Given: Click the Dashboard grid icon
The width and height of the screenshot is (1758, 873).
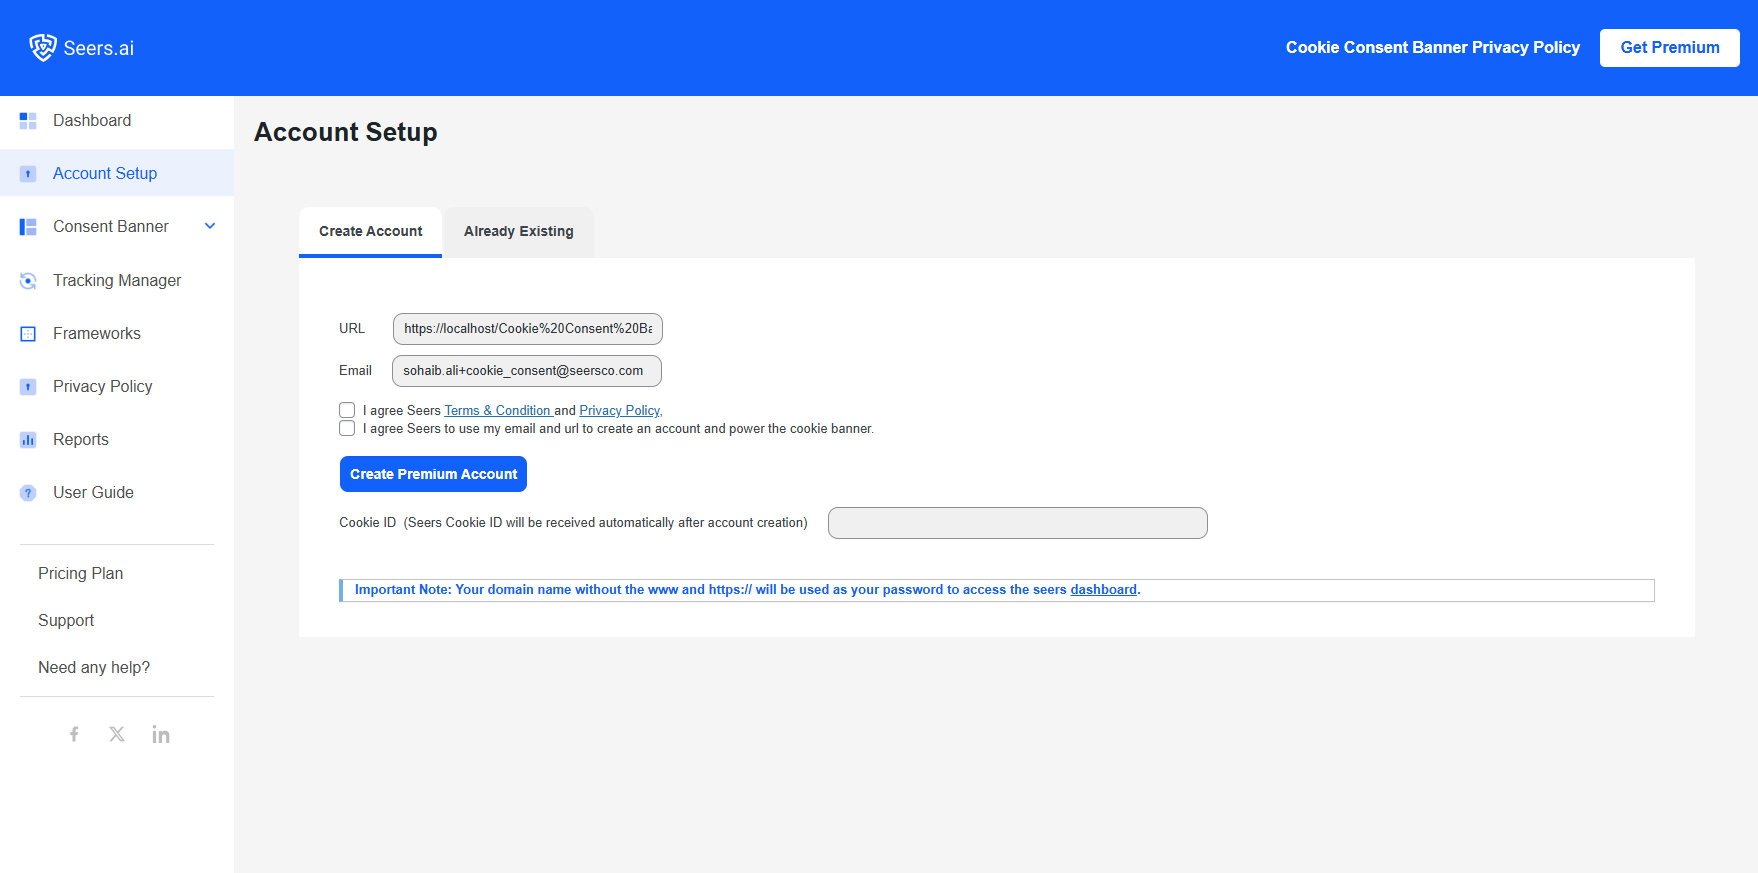Looking at the screenshot, I should click(x=28, y=121).
